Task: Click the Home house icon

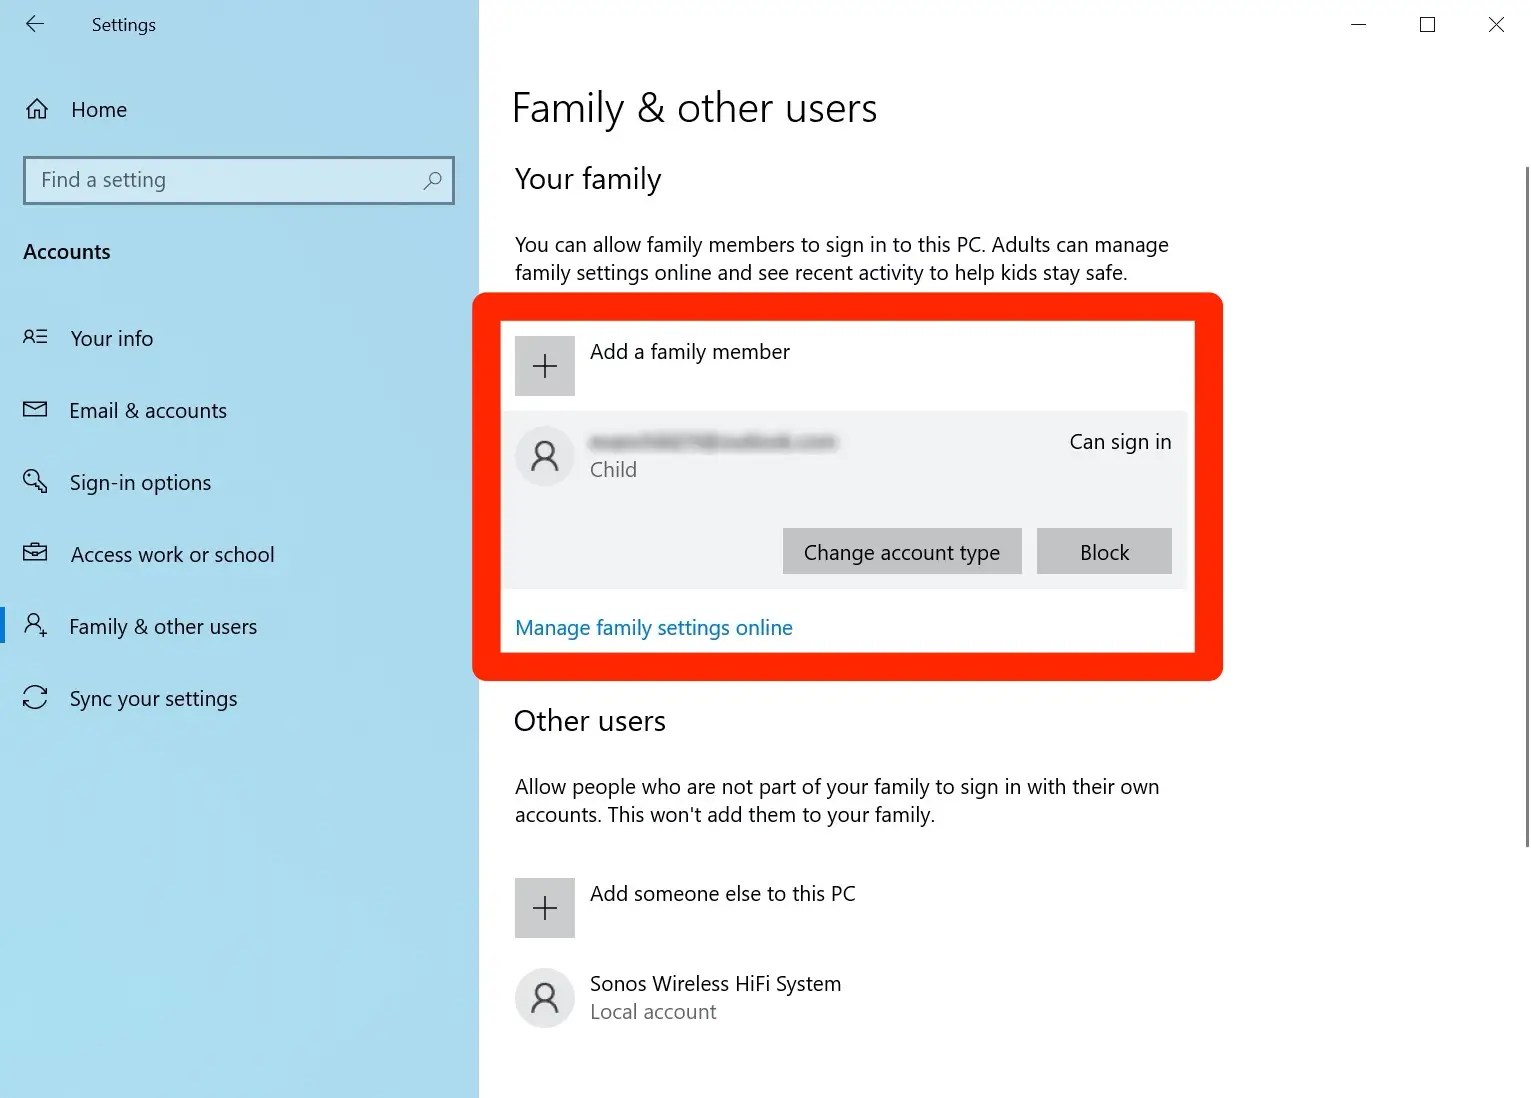Action: point(37,109)
